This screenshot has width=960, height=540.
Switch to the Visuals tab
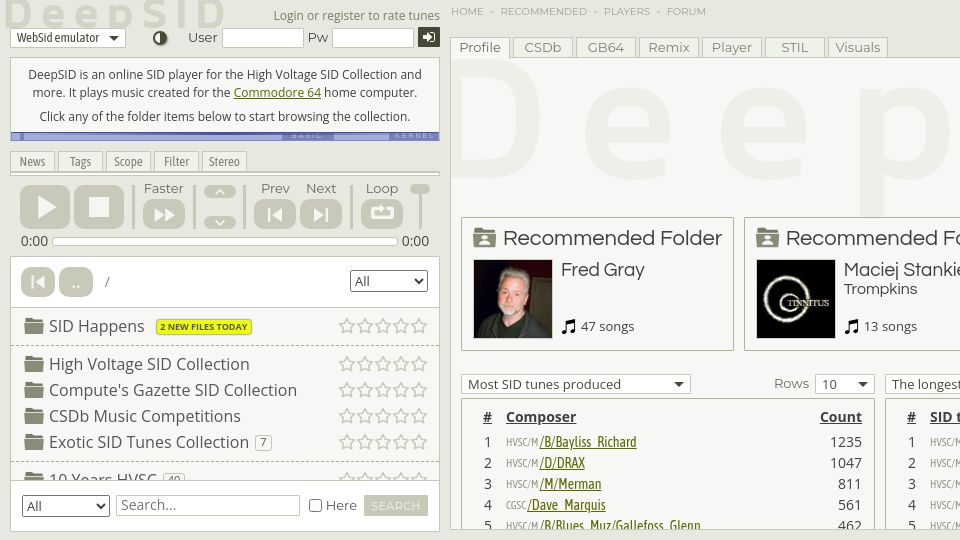[857, 48]
